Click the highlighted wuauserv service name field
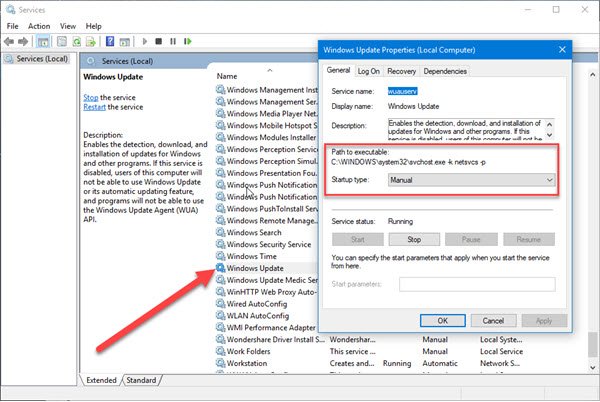 [403, 91]
